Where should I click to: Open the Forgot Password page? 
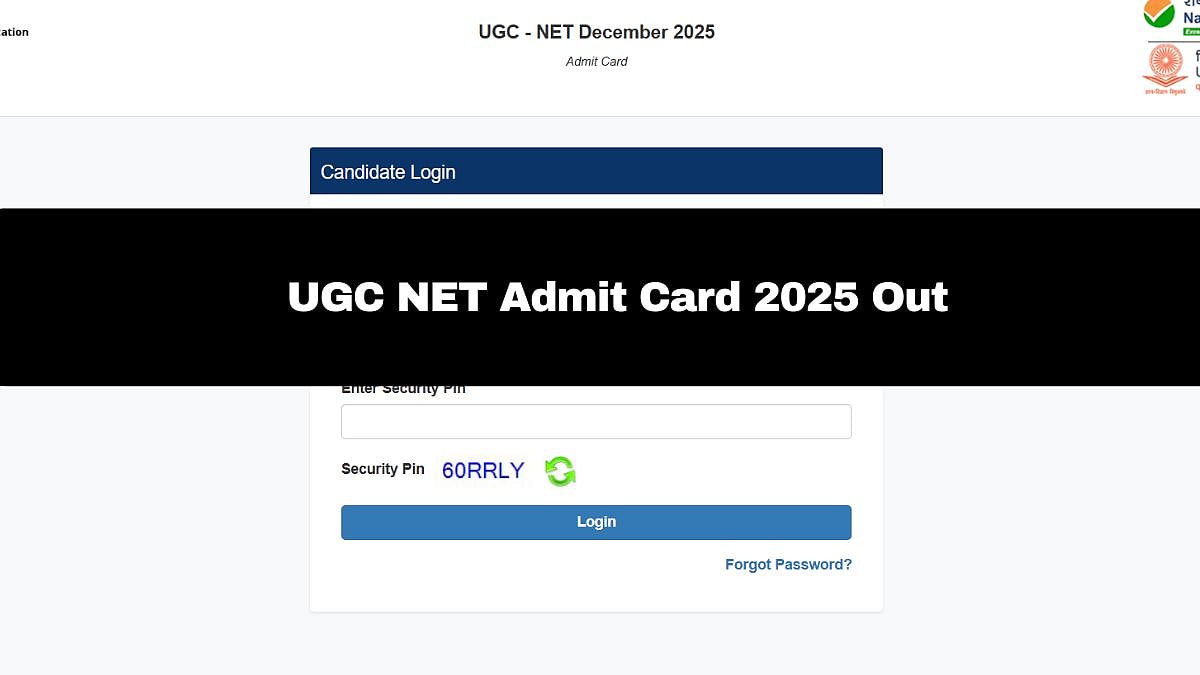[788, 564]
